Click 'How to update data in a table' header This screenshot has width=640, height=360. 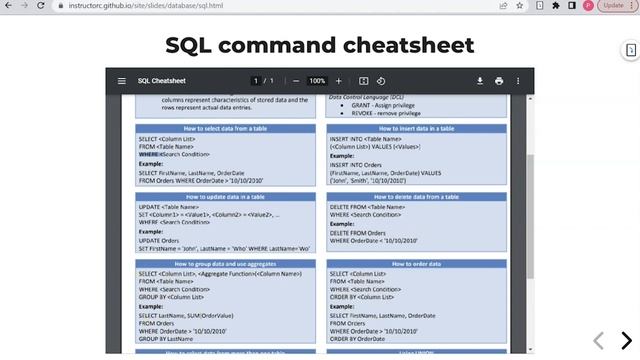(225, 197)
